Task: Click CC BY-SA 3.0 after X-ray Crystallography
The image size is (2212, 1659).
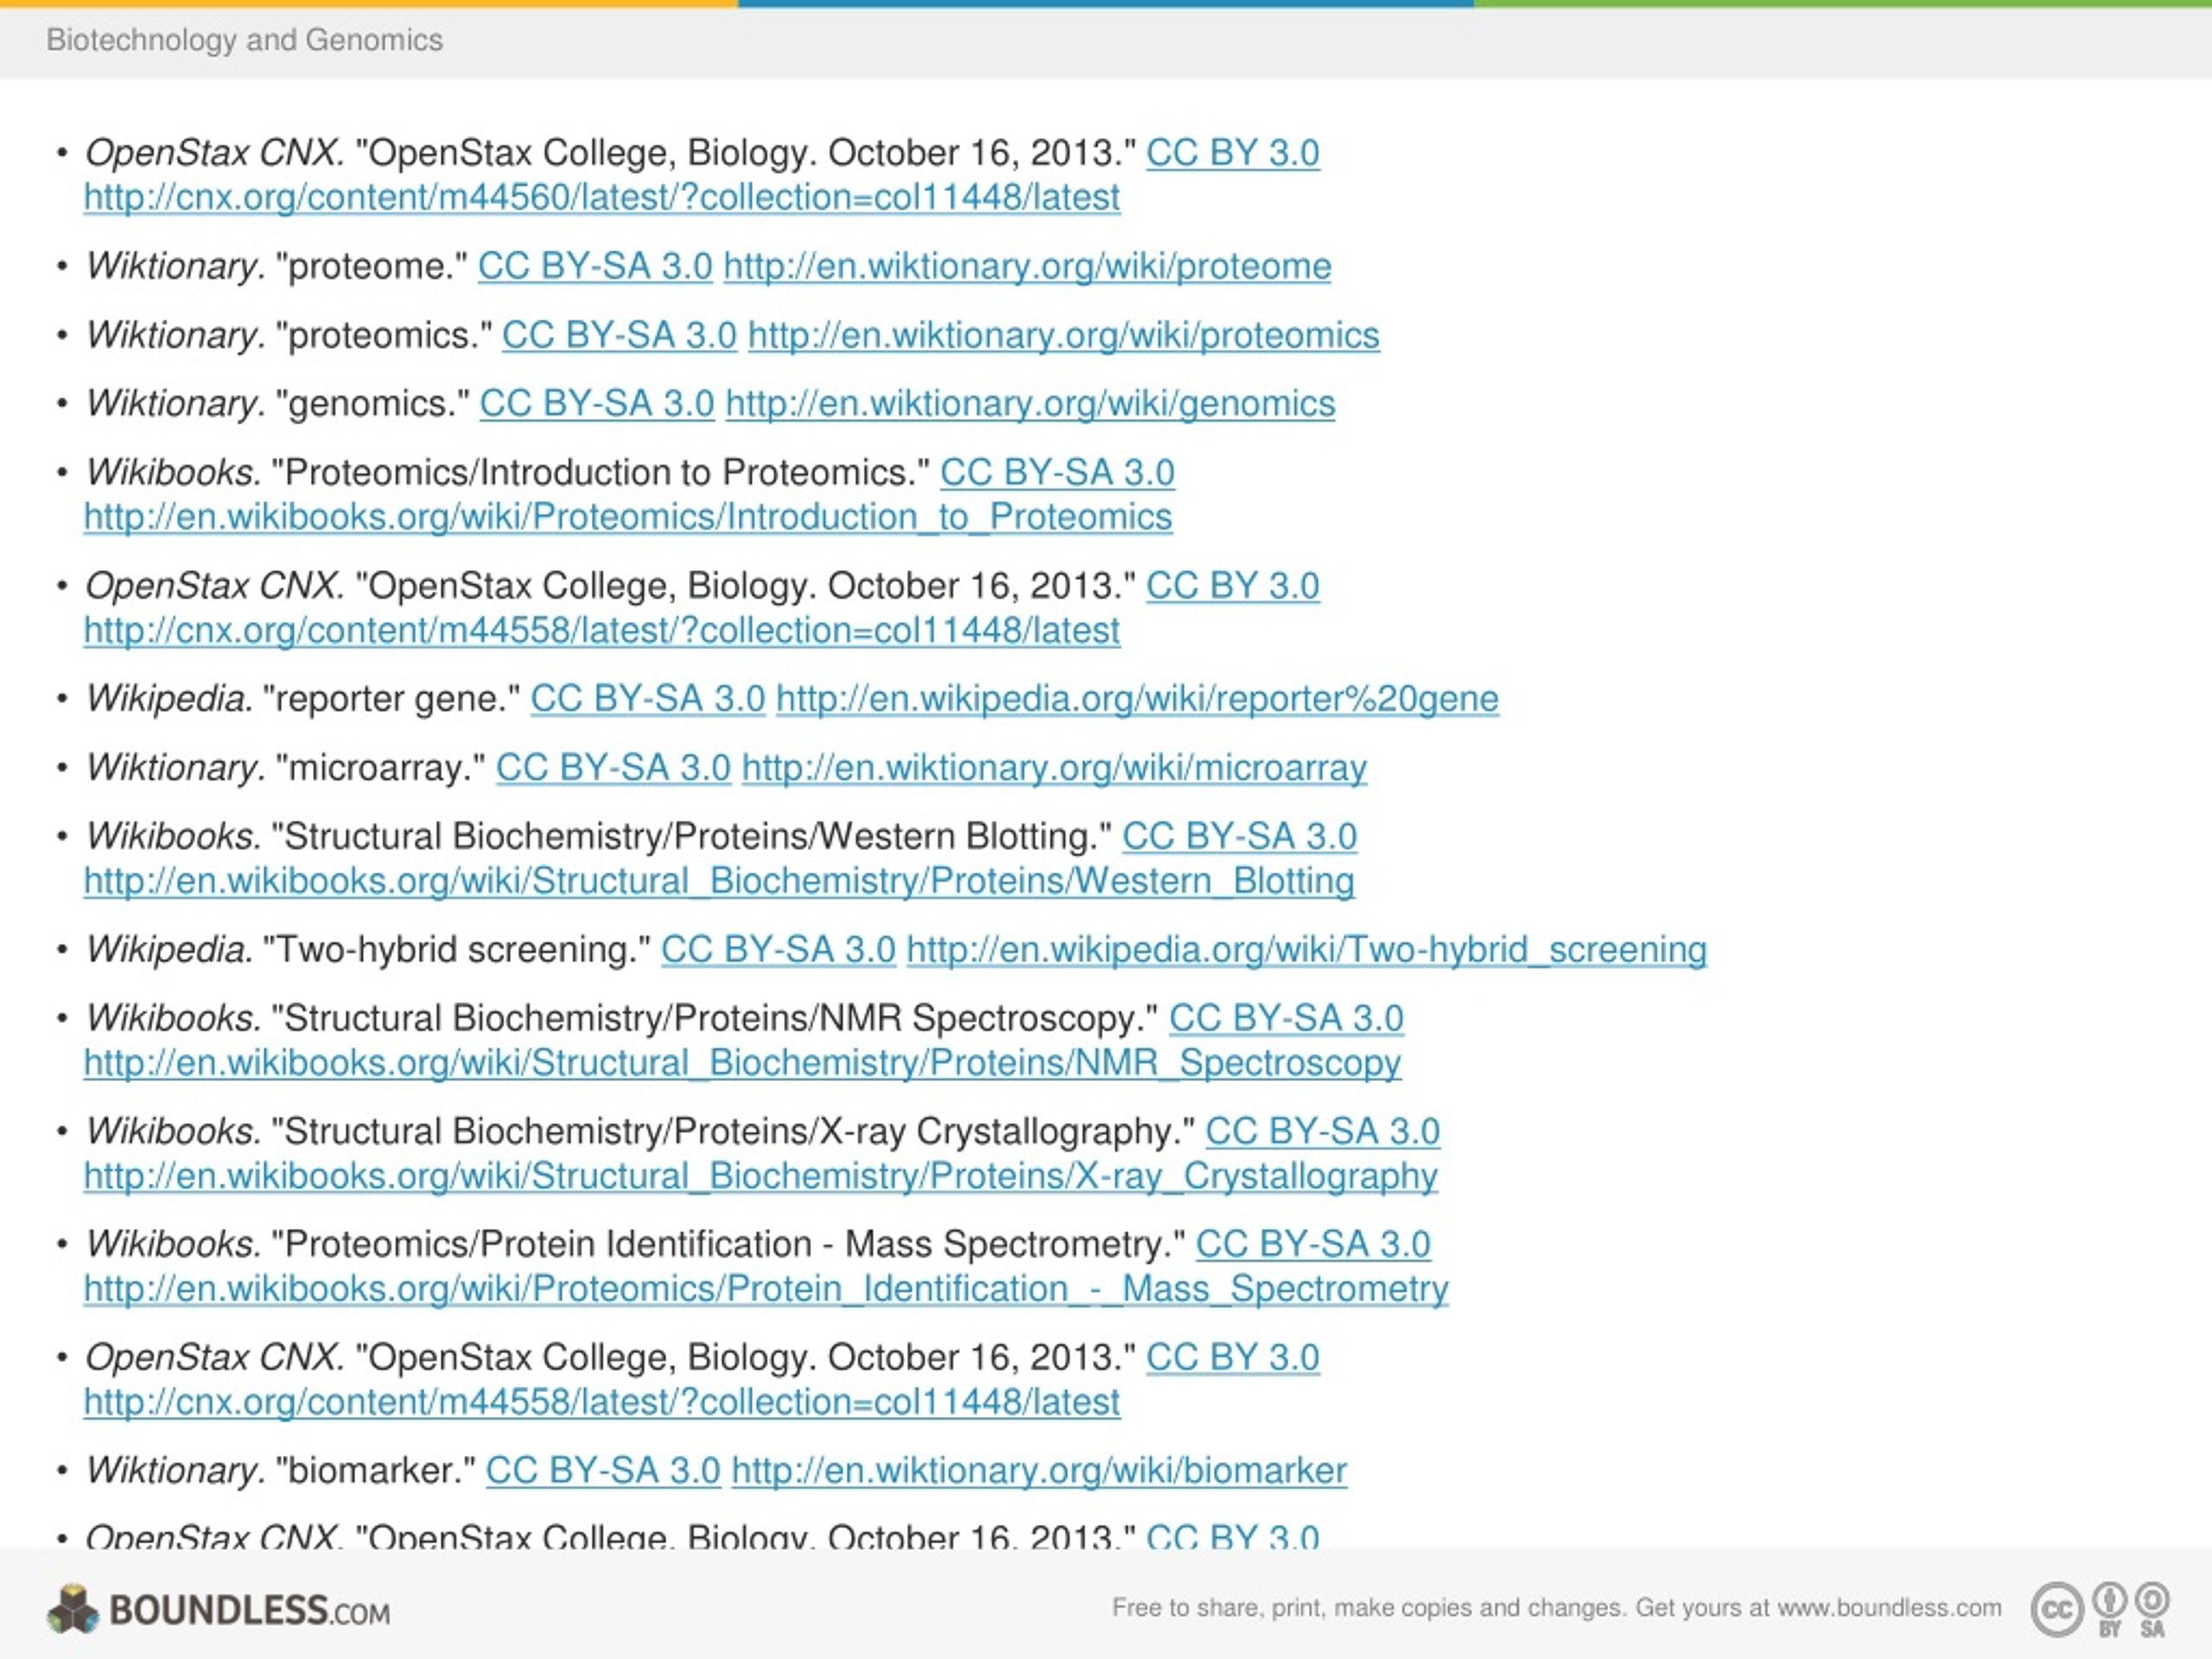Action: [1322, 1132]
